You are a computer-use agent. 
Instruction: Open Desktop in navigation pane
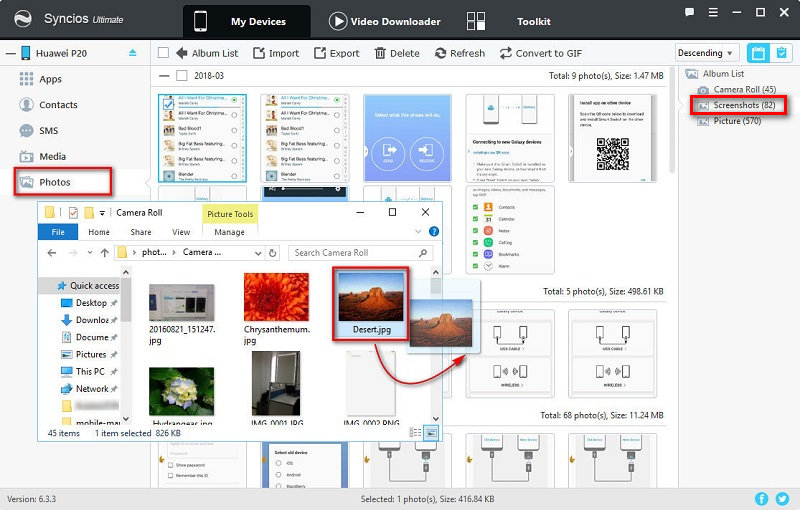click(89, 303)
